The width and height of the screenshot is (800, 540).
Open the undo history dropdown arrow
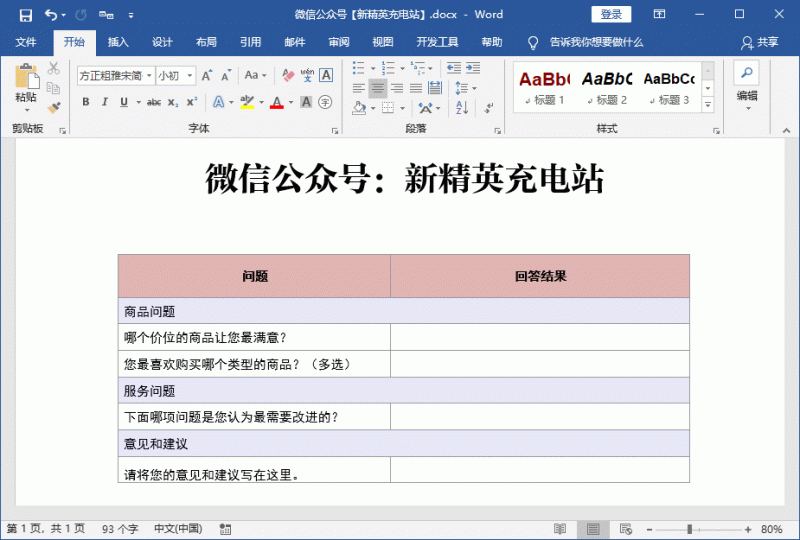(x=63, y=15)
